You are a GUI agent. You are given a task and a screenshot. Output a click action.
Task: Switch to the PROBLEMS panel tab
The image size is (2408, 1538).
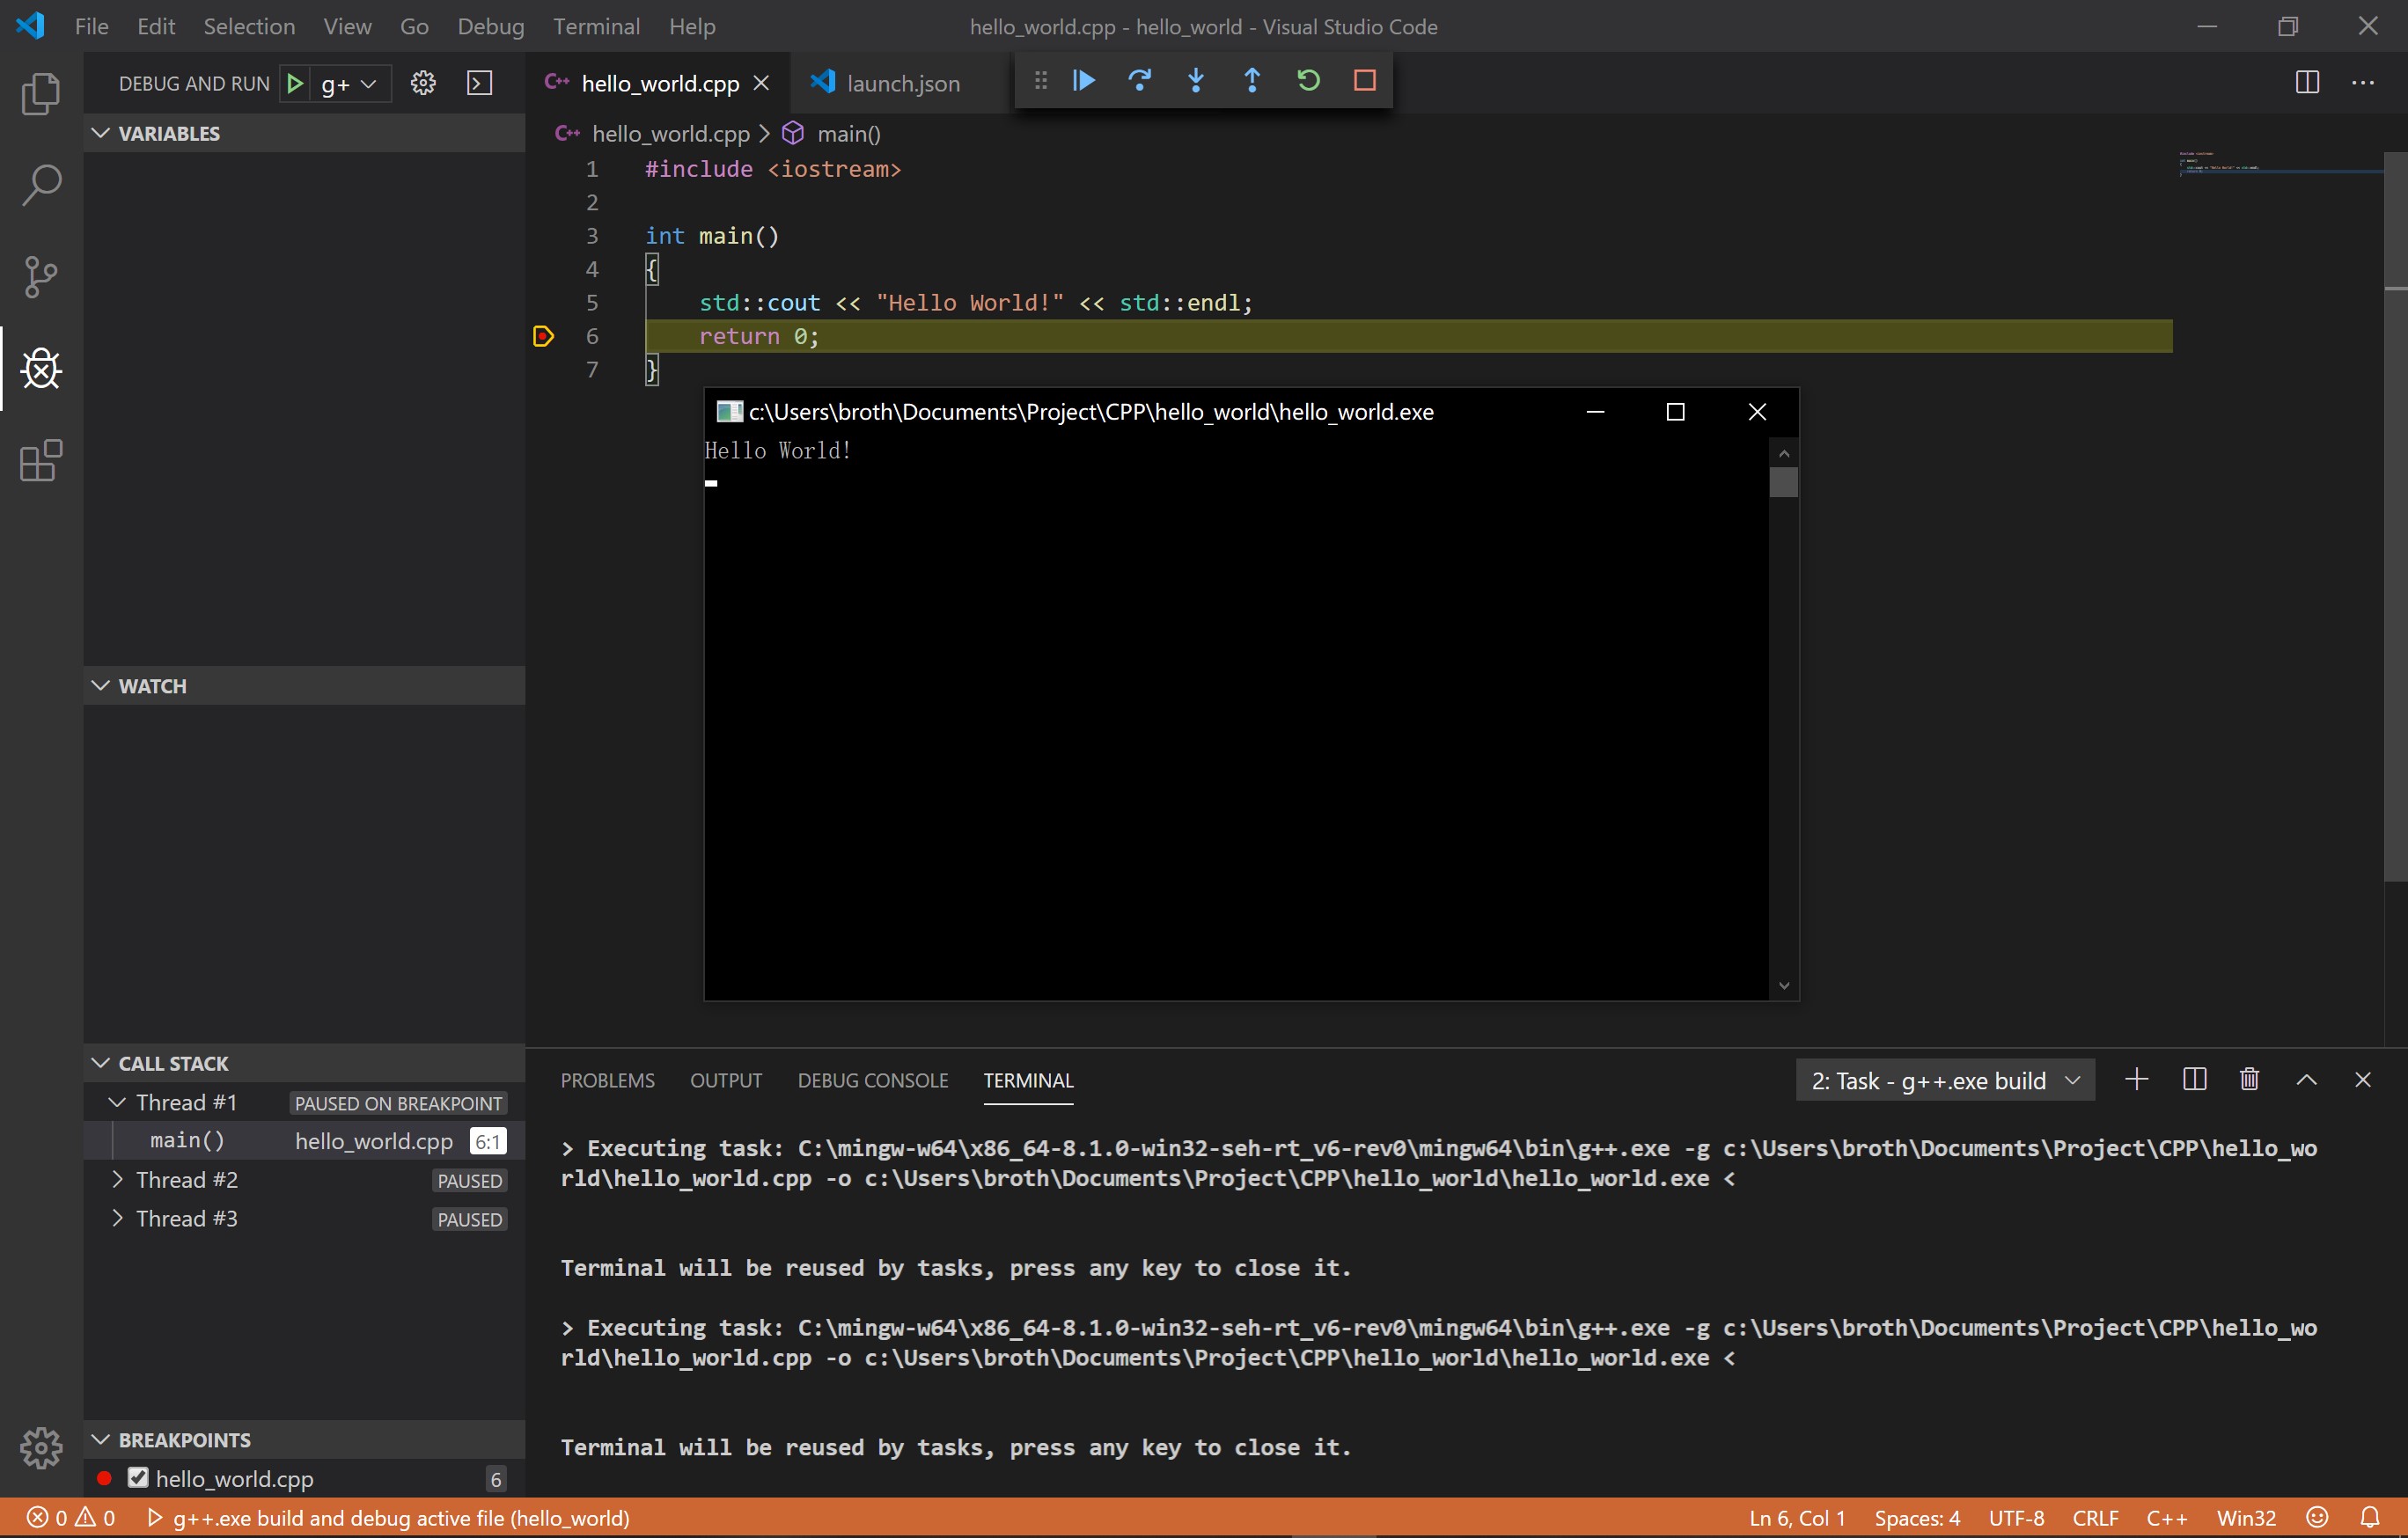tap(607, 1080)
